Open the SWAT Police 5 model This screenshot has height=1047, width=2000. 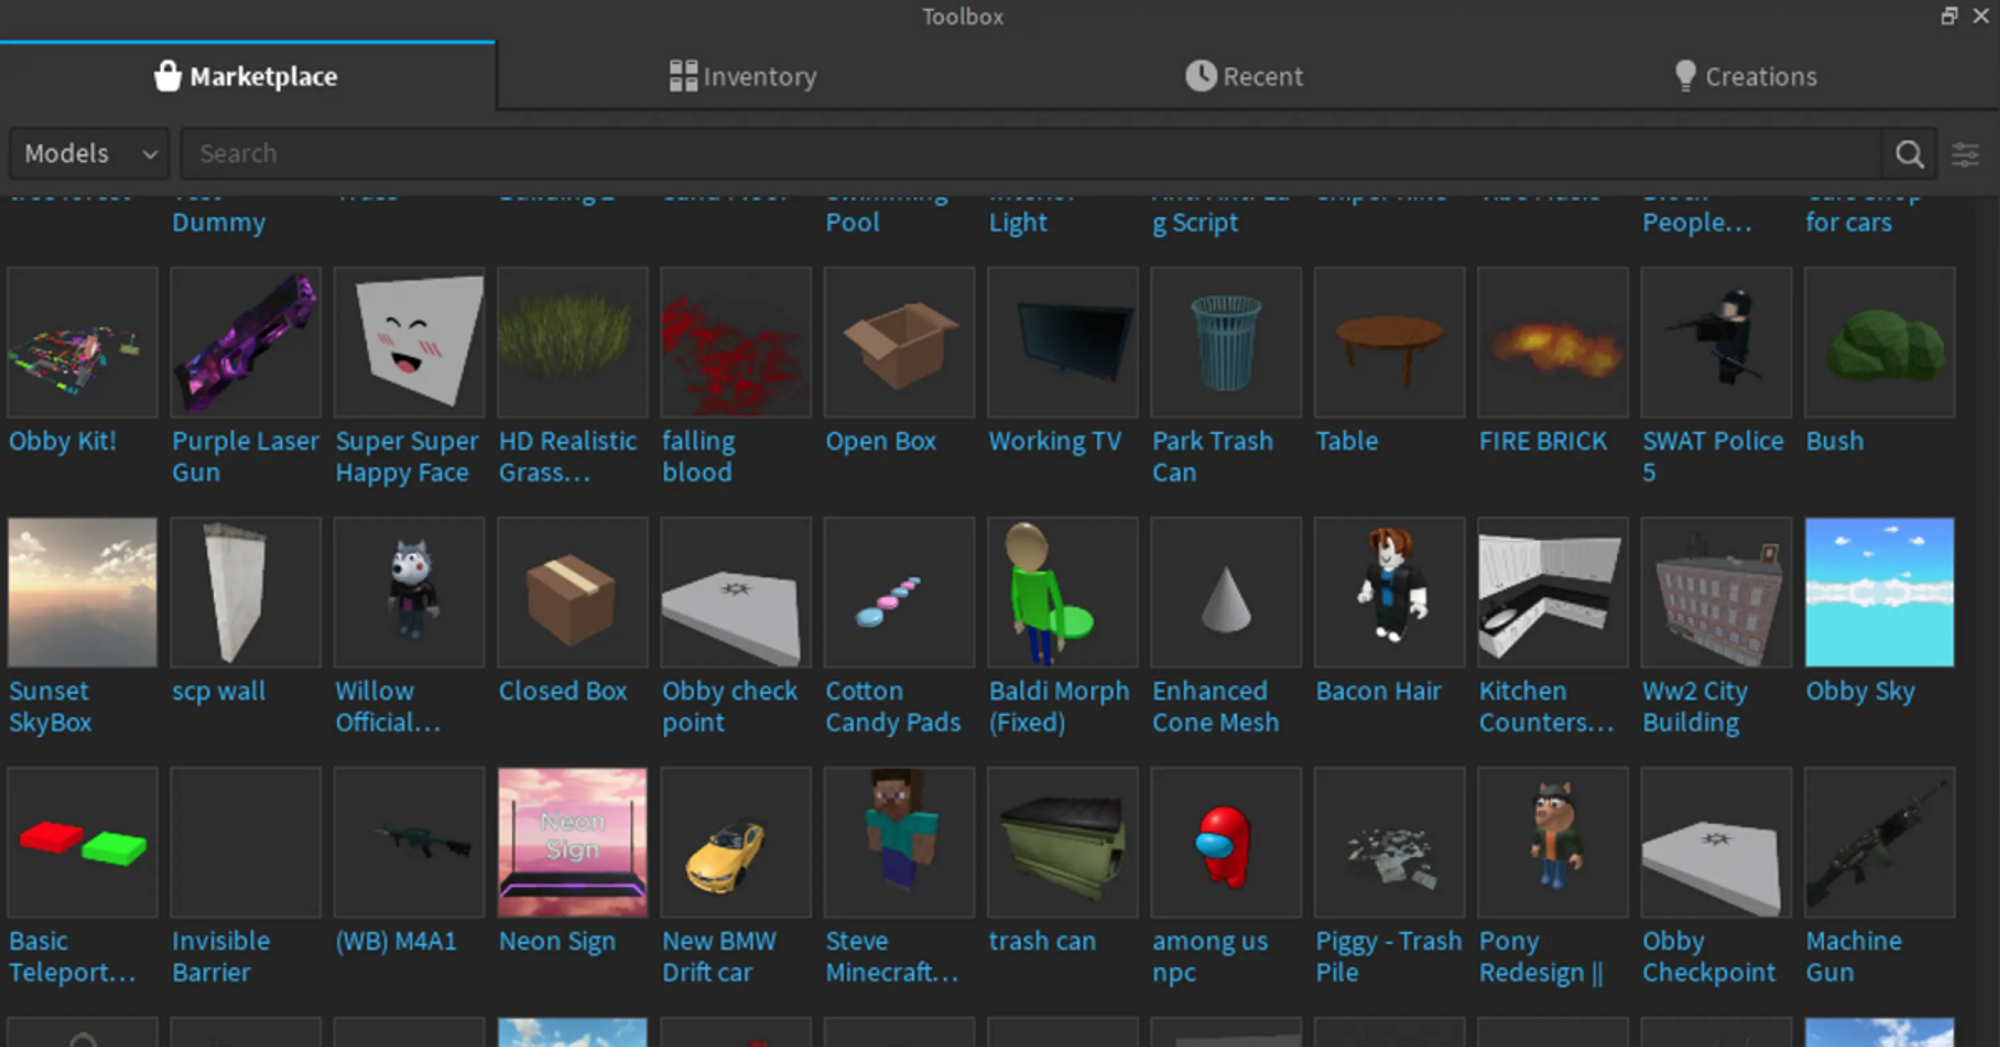point(1715,341)
